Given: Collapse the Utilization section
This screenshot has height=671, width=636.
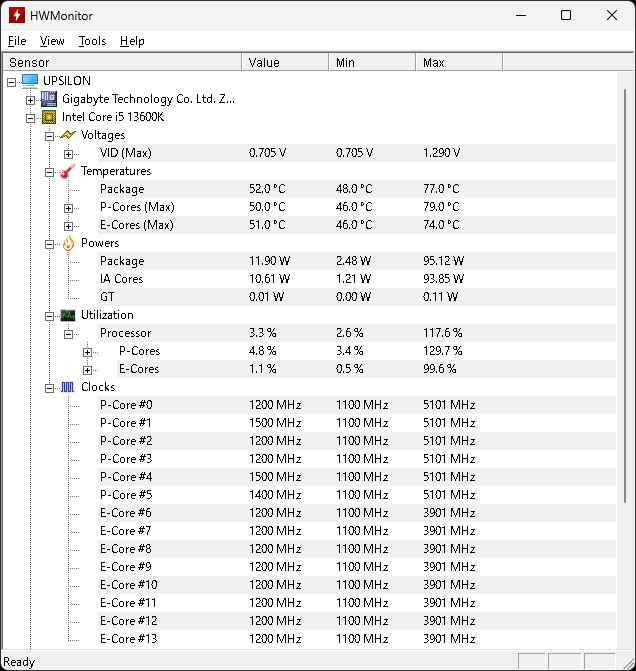Looking at the screenshot, I should click(x=50, y=316).
